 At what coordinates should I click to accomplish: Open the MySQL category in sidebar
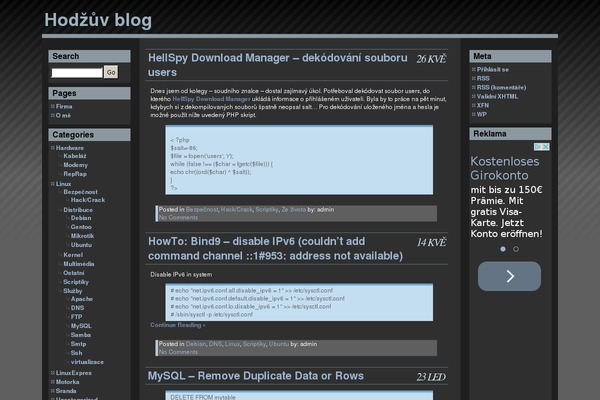(x=81, y=326)
